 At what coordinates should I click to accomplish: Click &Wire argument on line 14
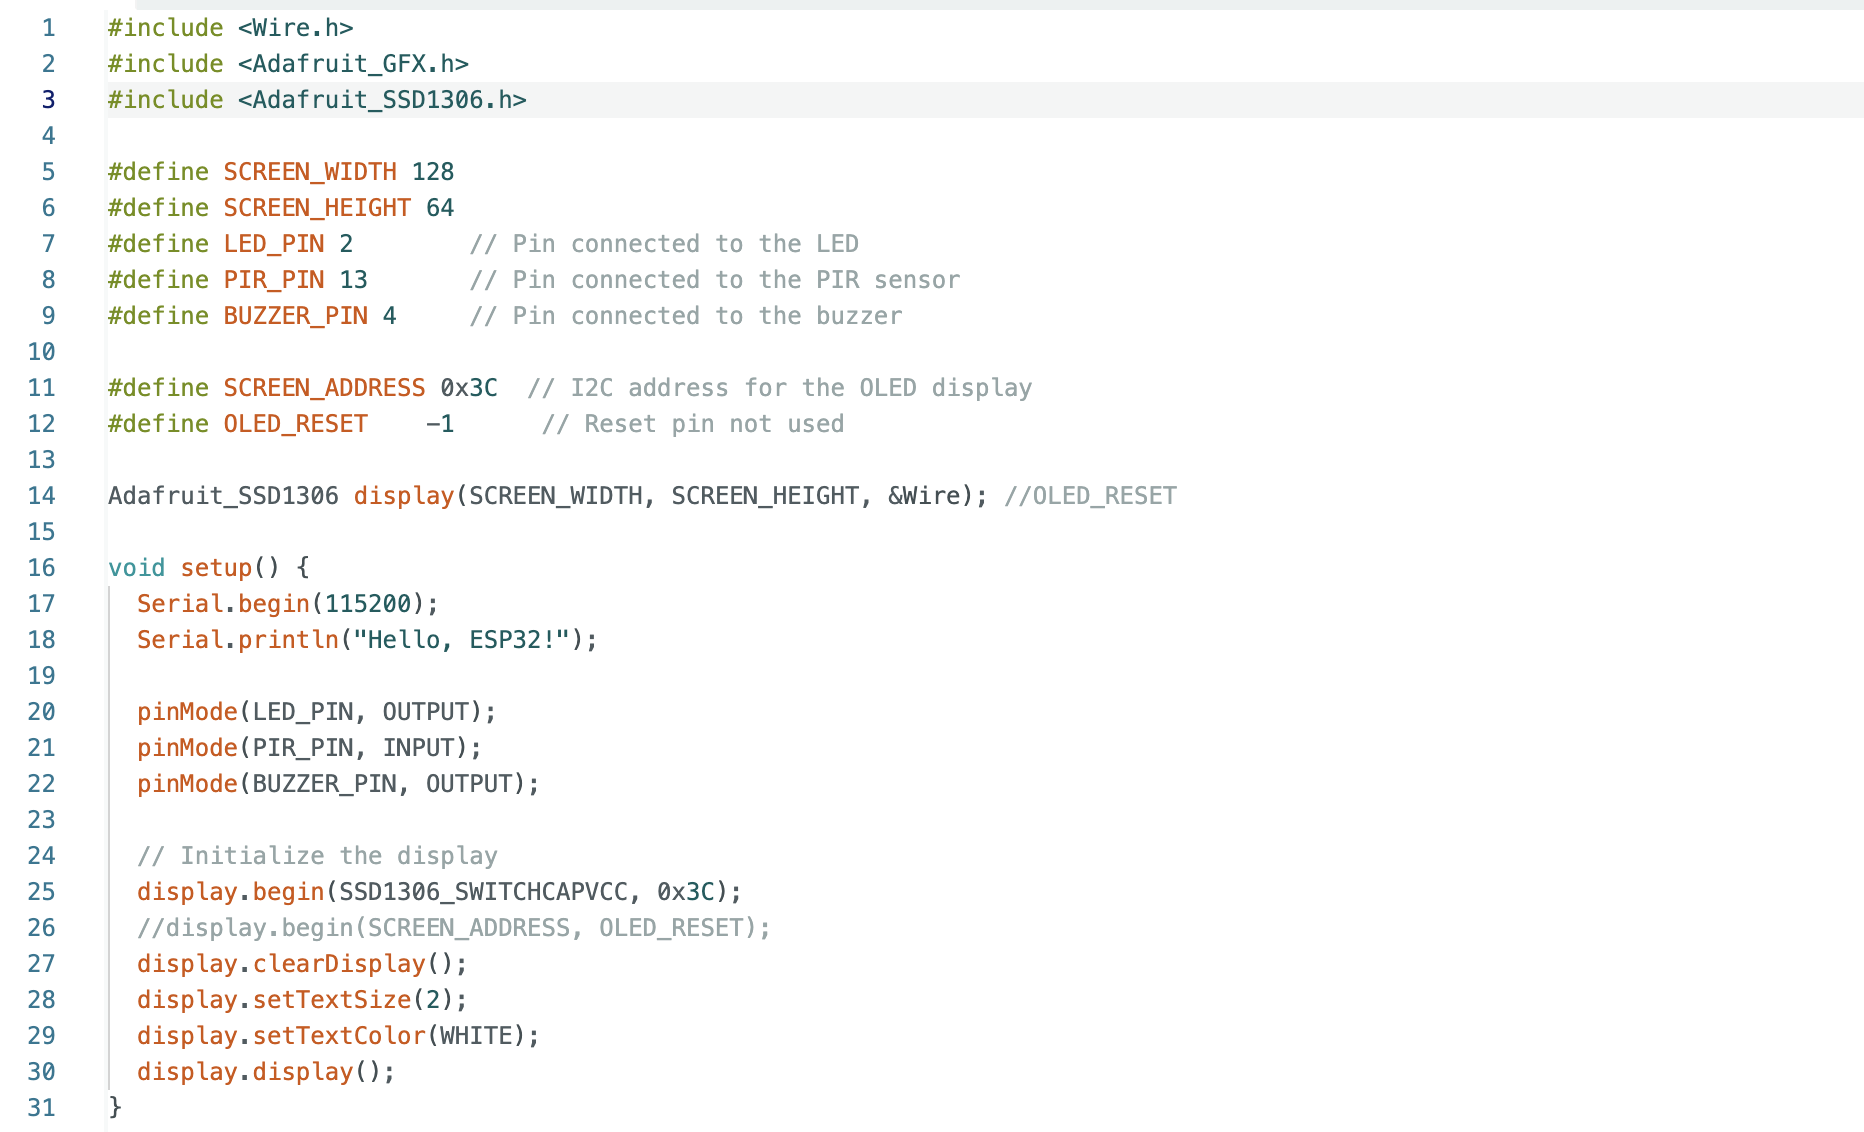pyautogui.click(x=924, y=496)
